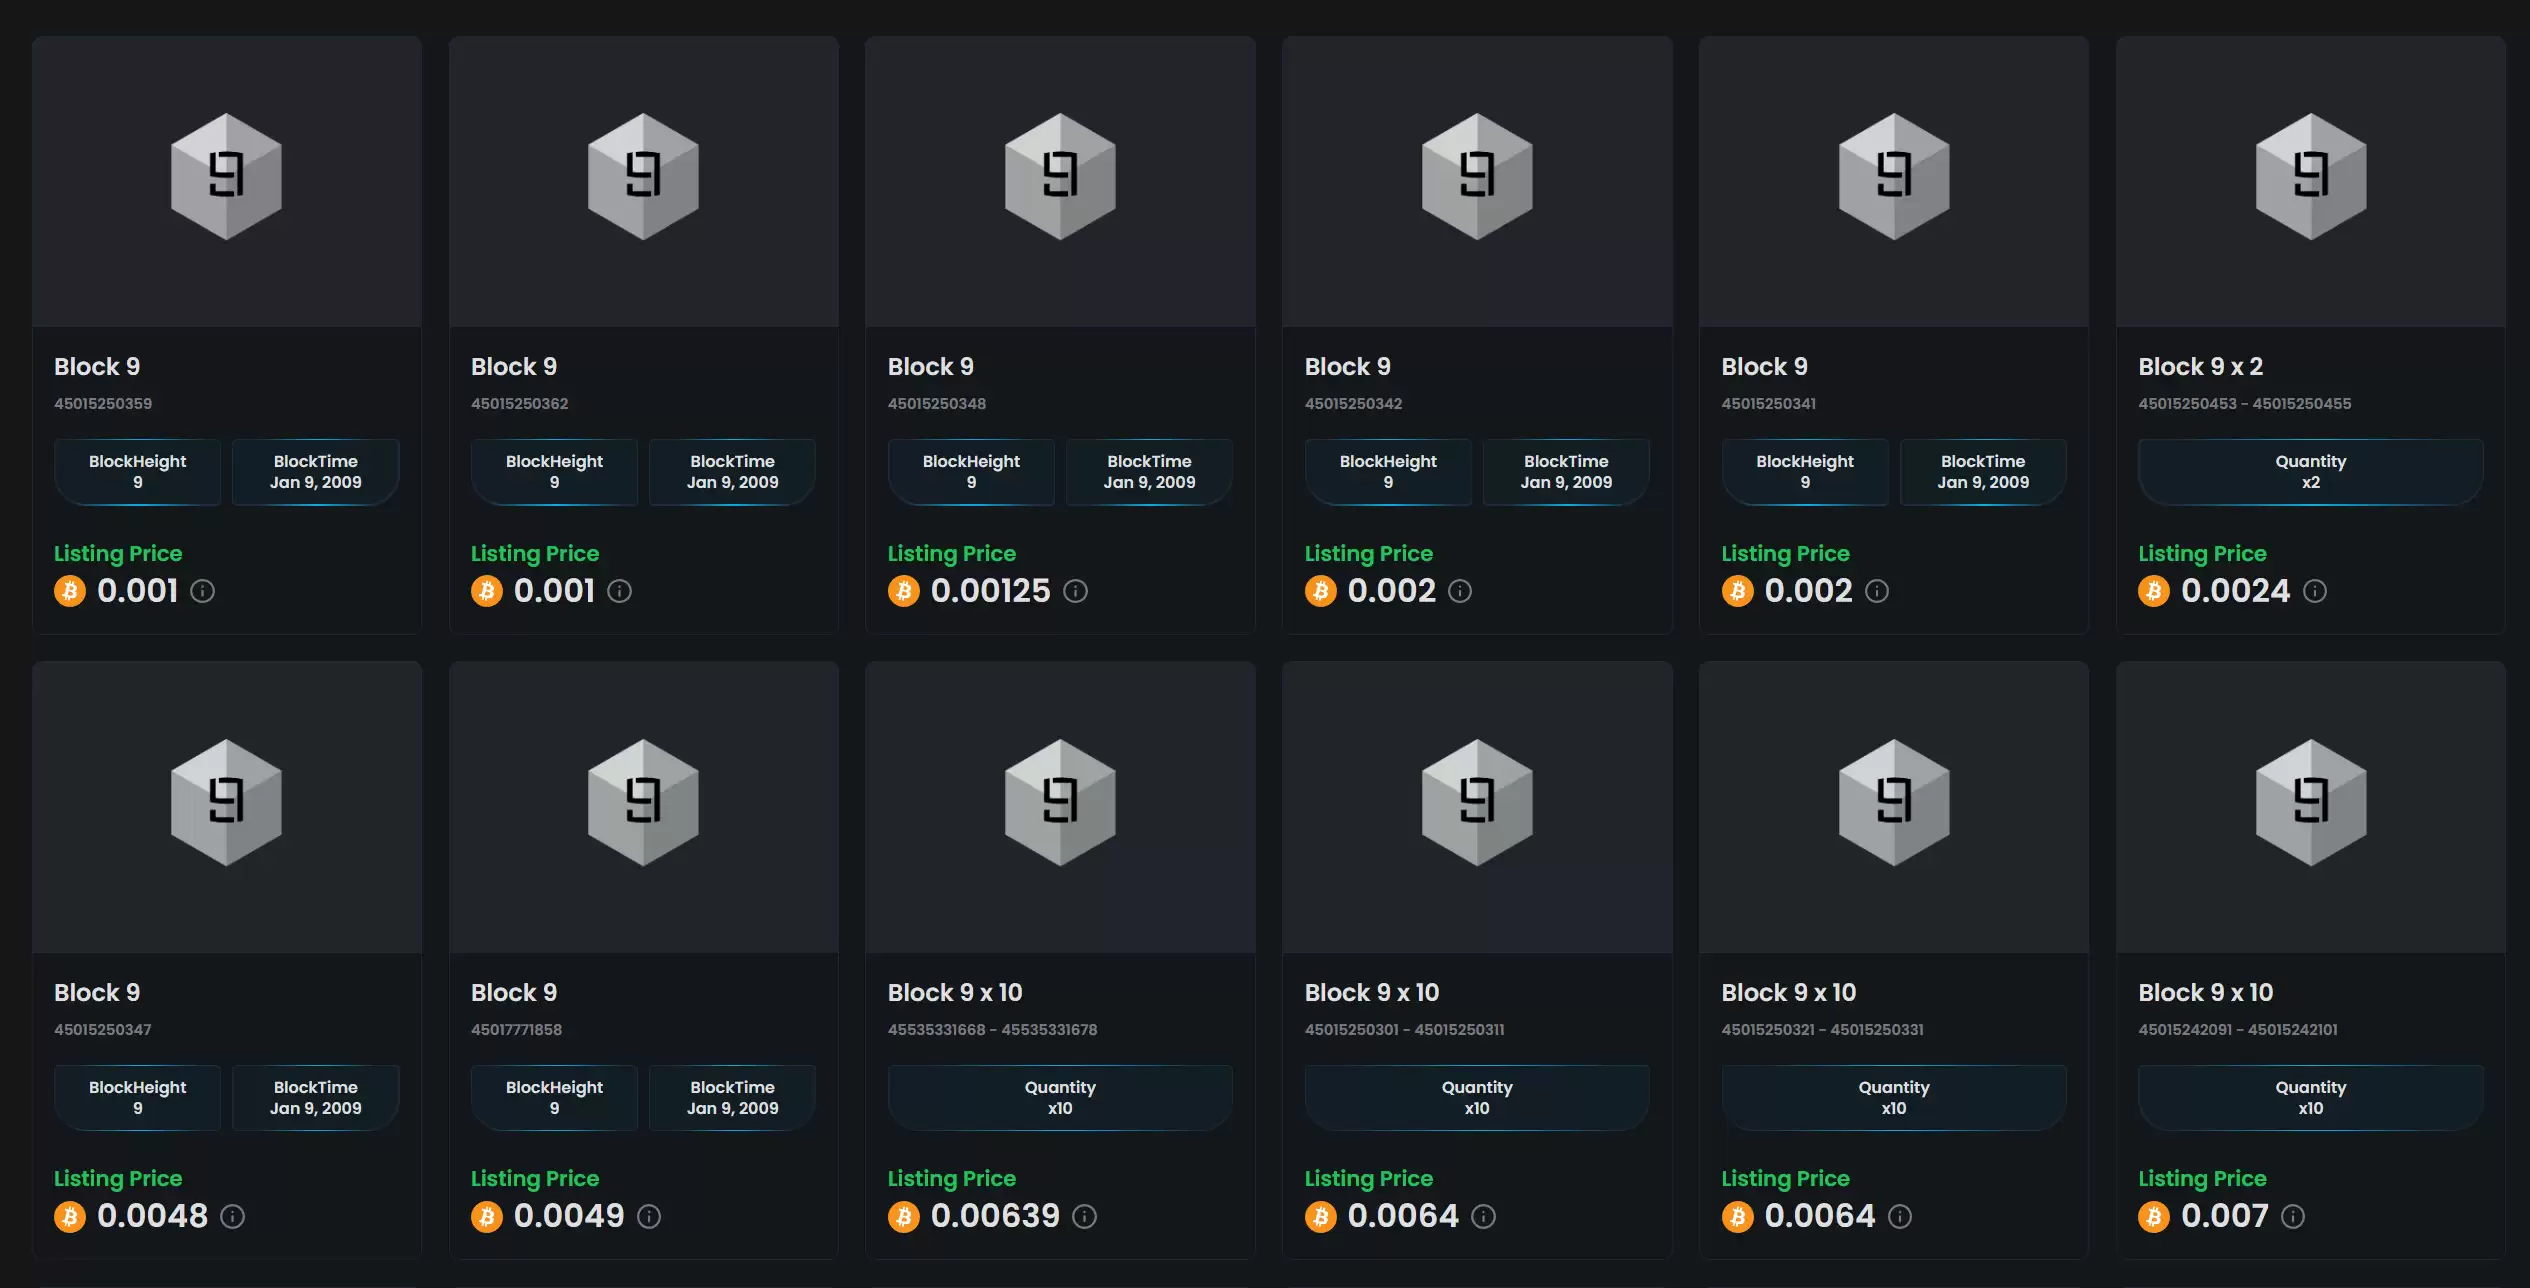
Task: Click the Block 9 x 2 title
Action: tap(2200, 367)
